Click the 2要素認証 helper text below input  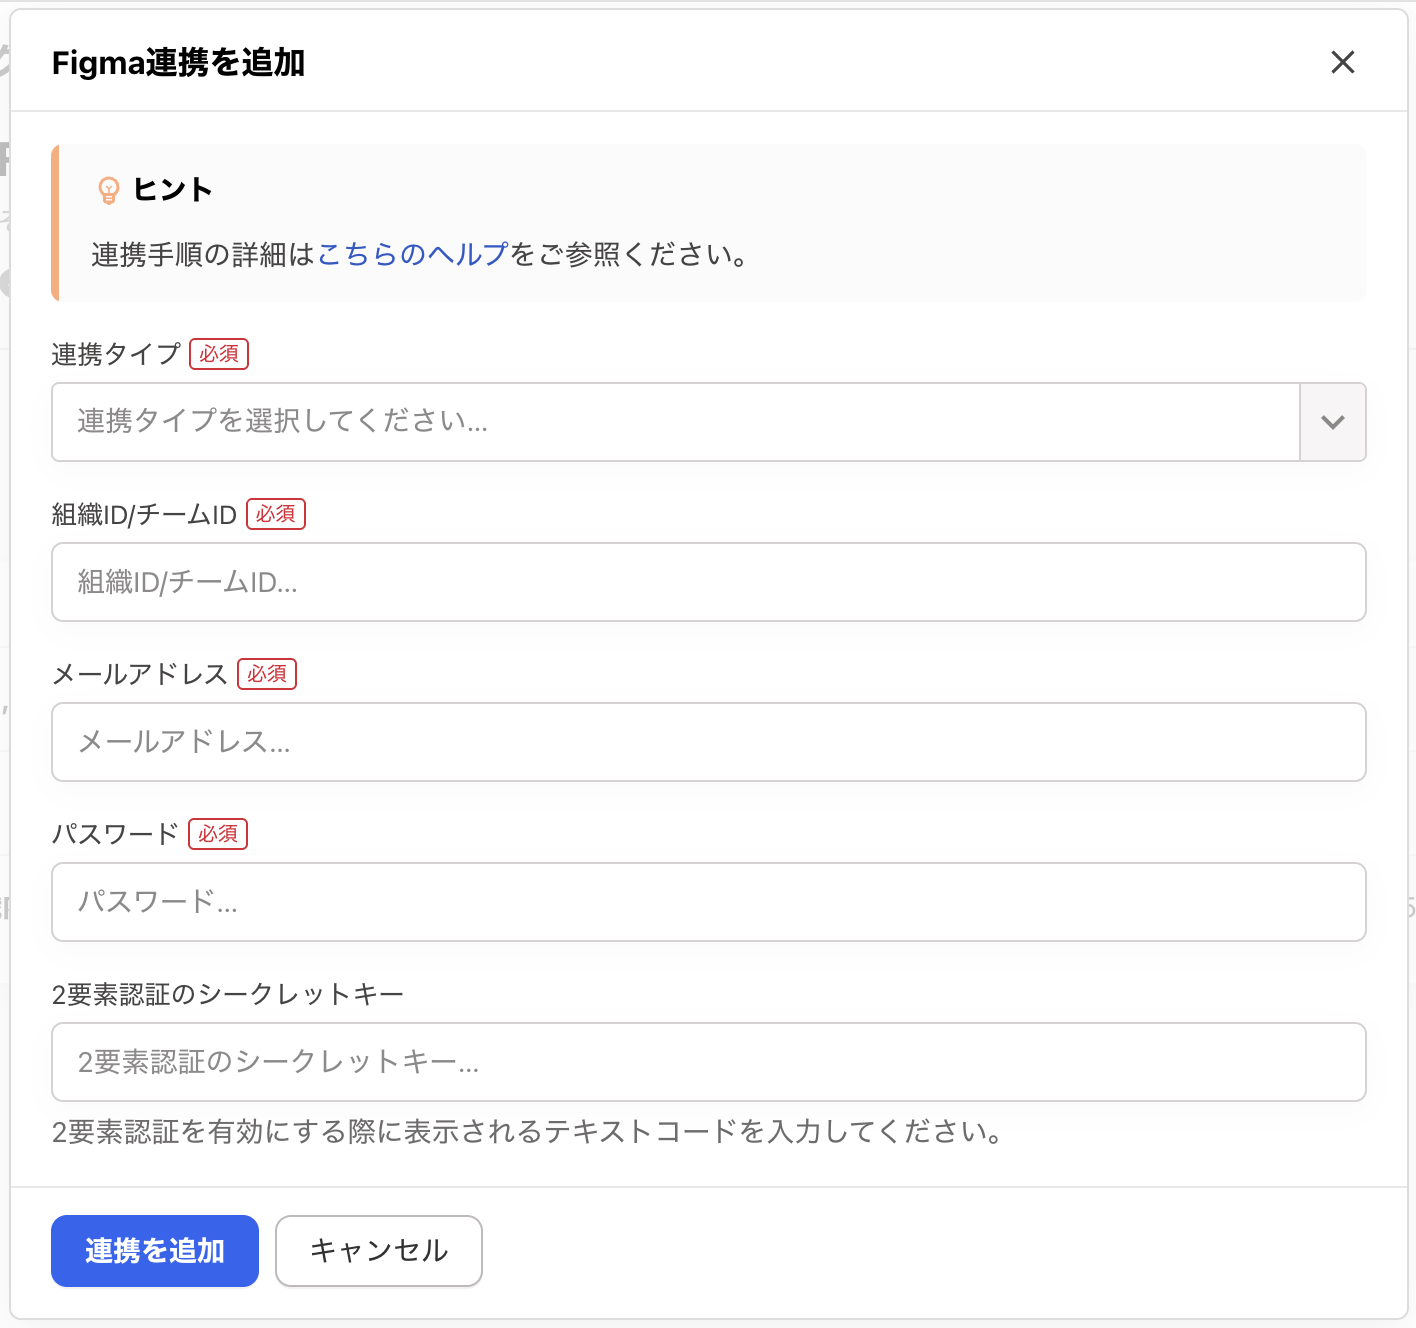(527, 1132)
